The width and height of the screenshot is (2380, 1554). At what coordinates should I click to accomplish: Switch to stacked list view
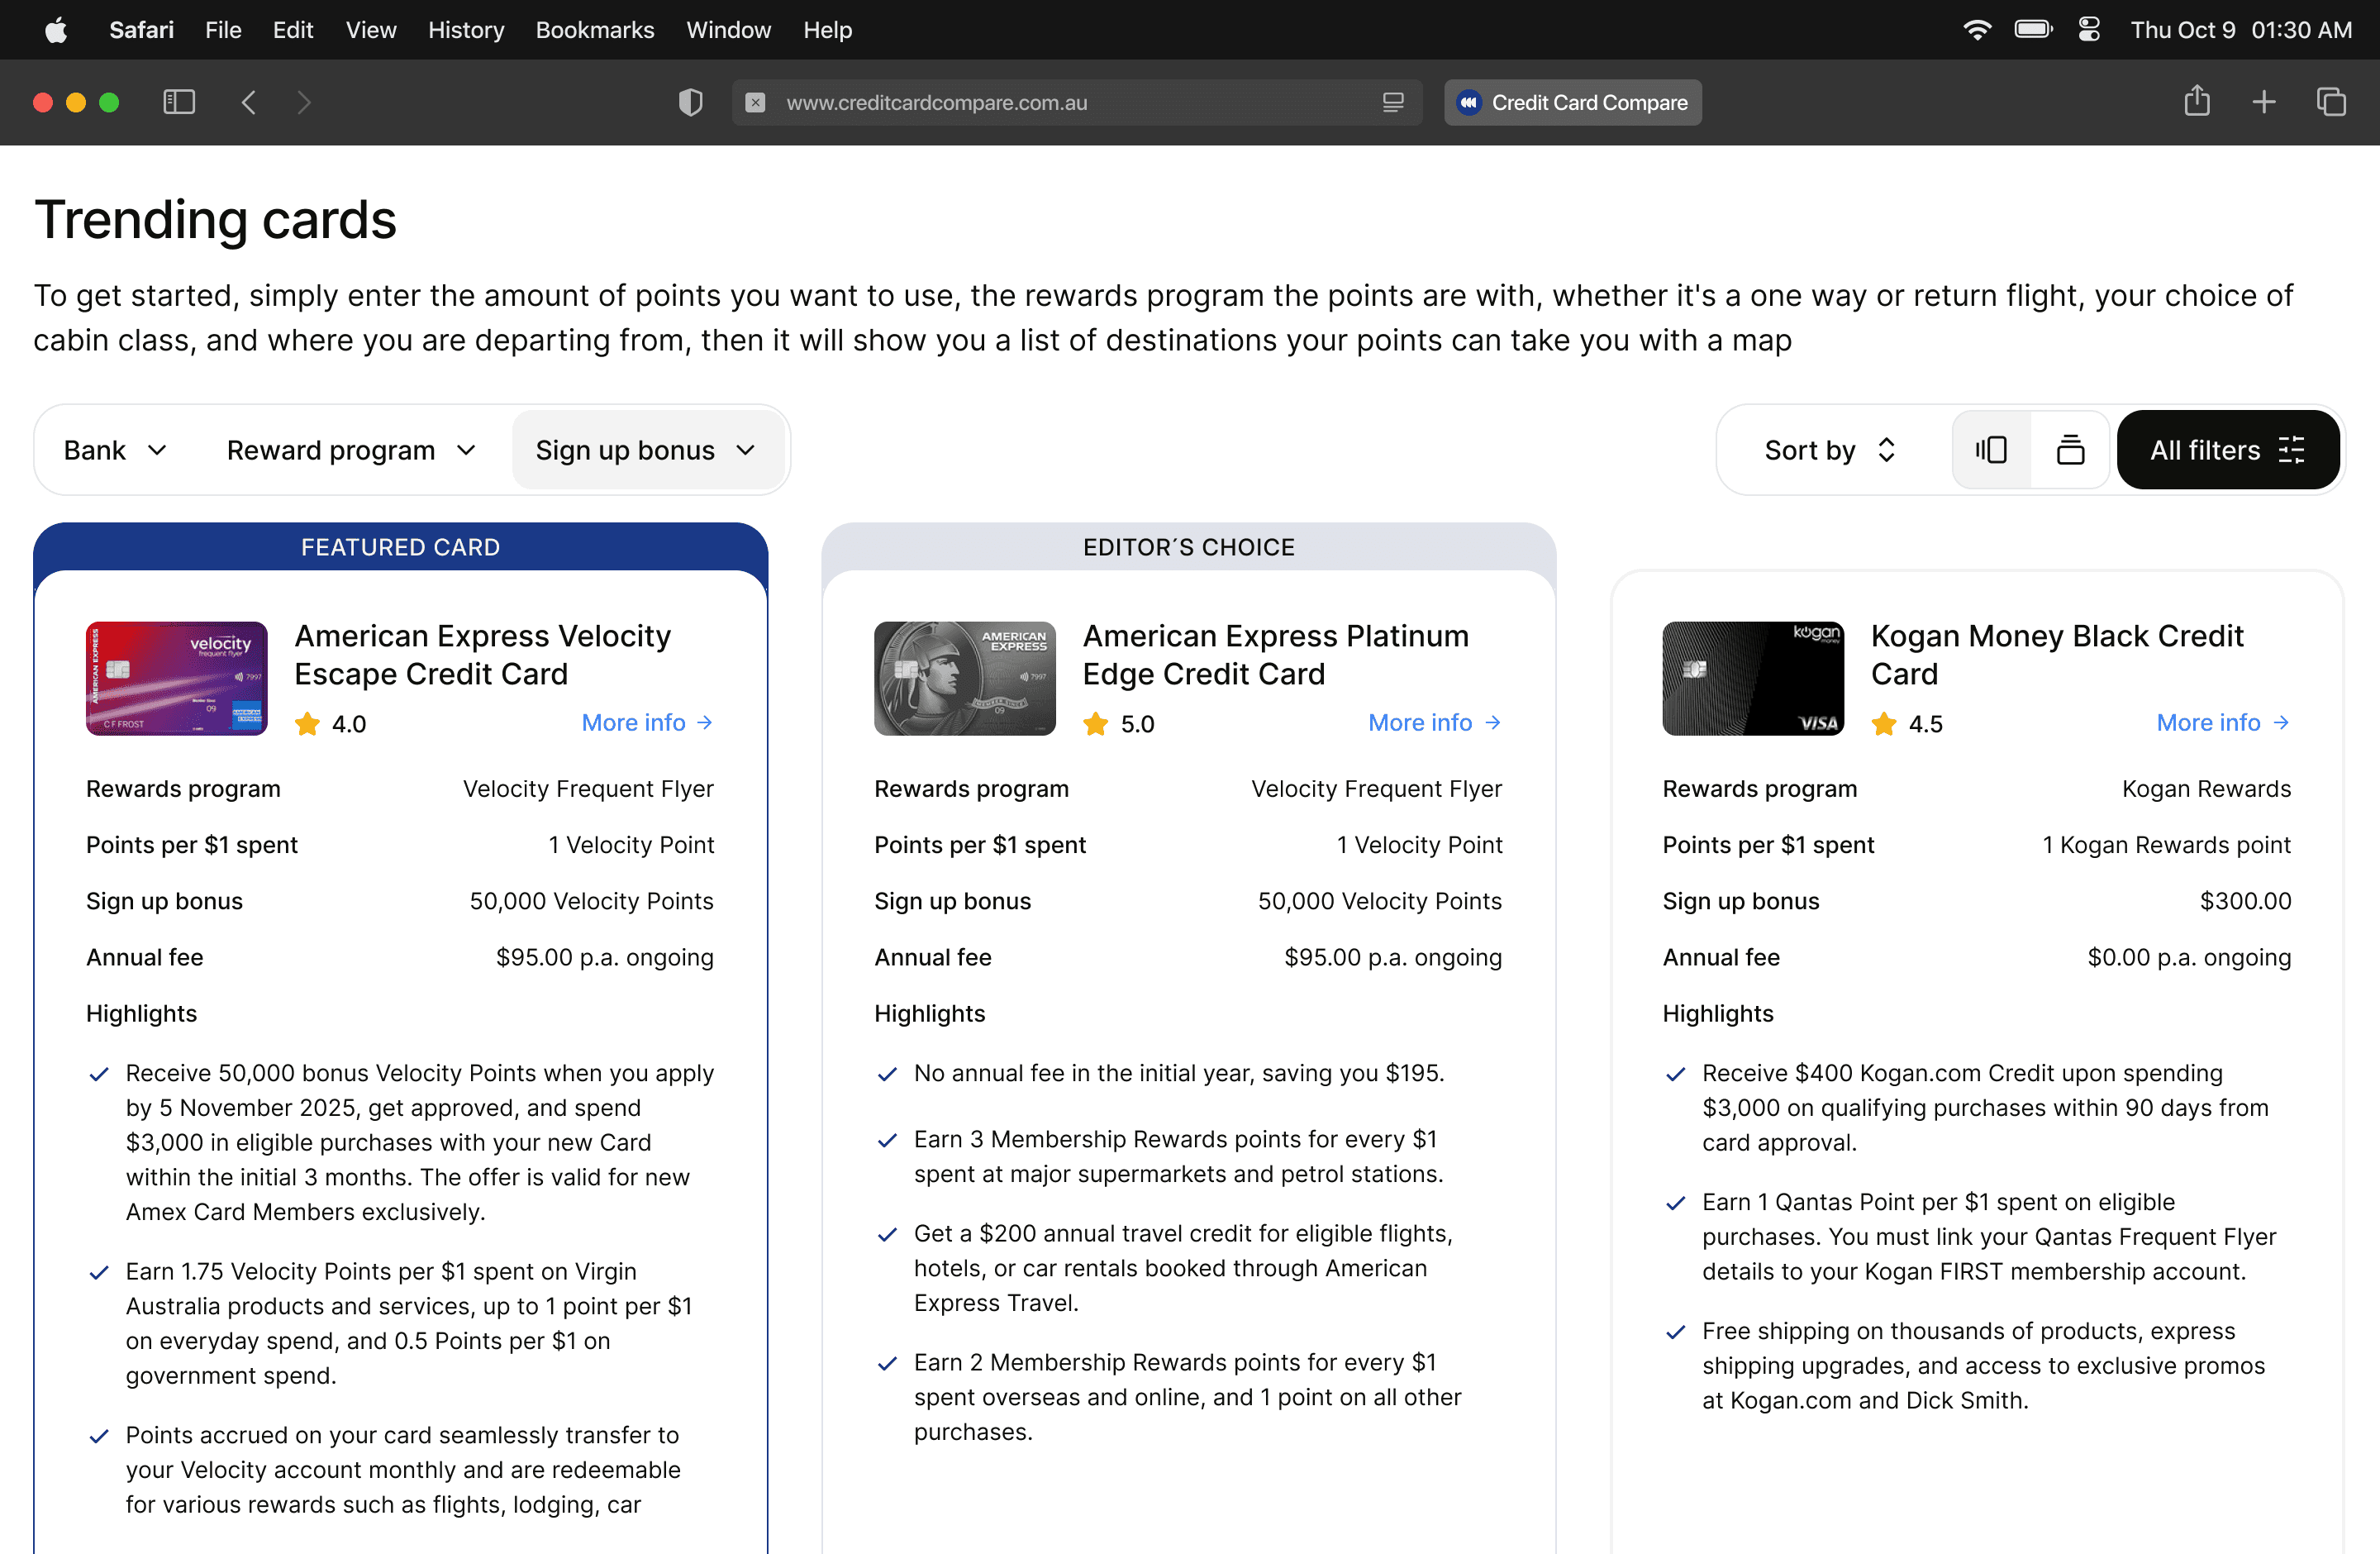[x=2070, y=450]
